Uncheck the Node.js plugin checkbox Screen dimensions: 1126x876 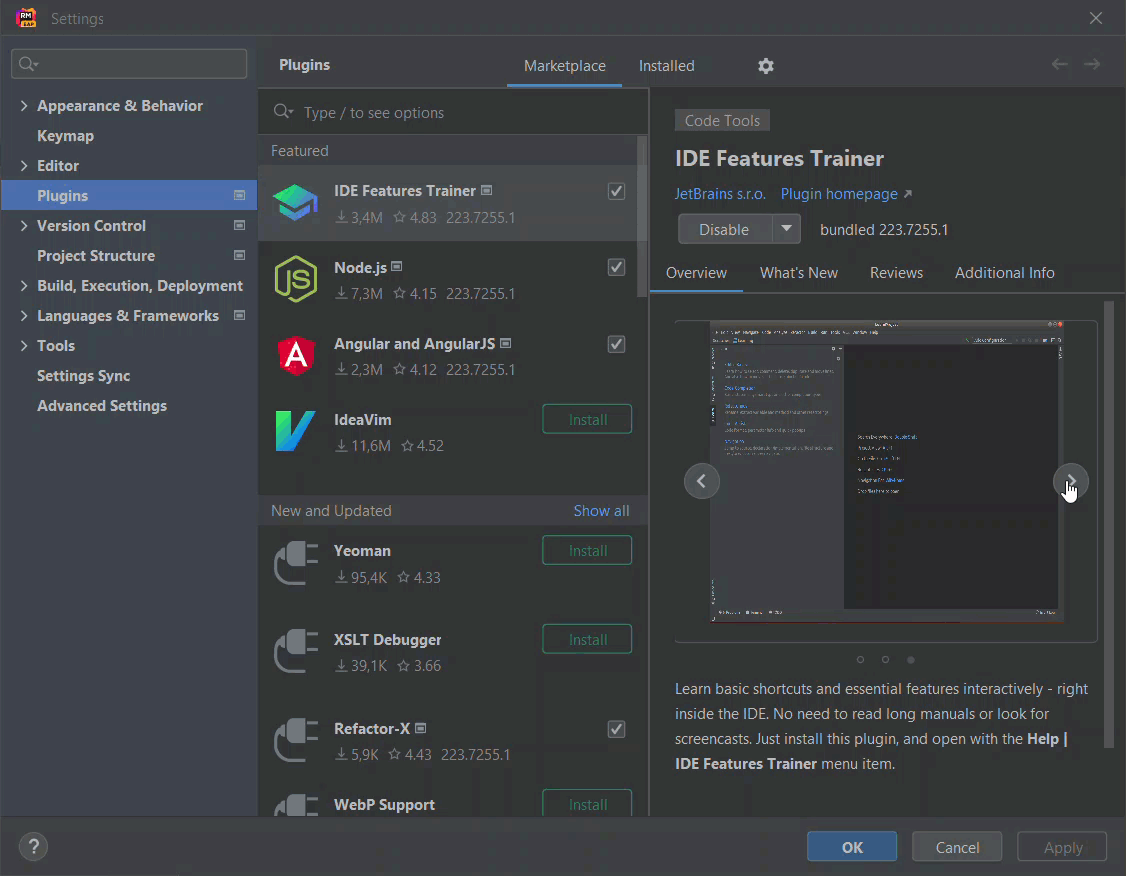click(616, 267)
